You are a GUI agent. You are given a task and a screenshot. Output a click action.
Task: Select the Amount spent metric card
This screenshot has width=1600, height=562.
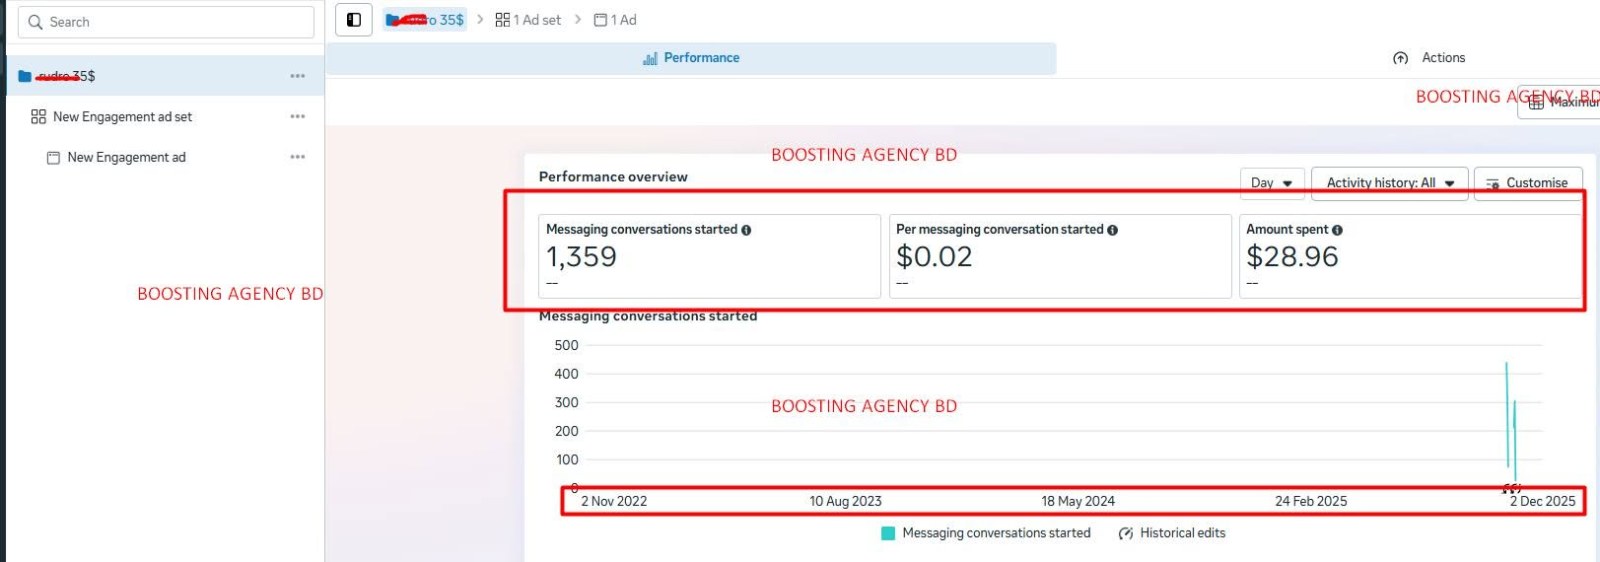tap(1411, 256)
